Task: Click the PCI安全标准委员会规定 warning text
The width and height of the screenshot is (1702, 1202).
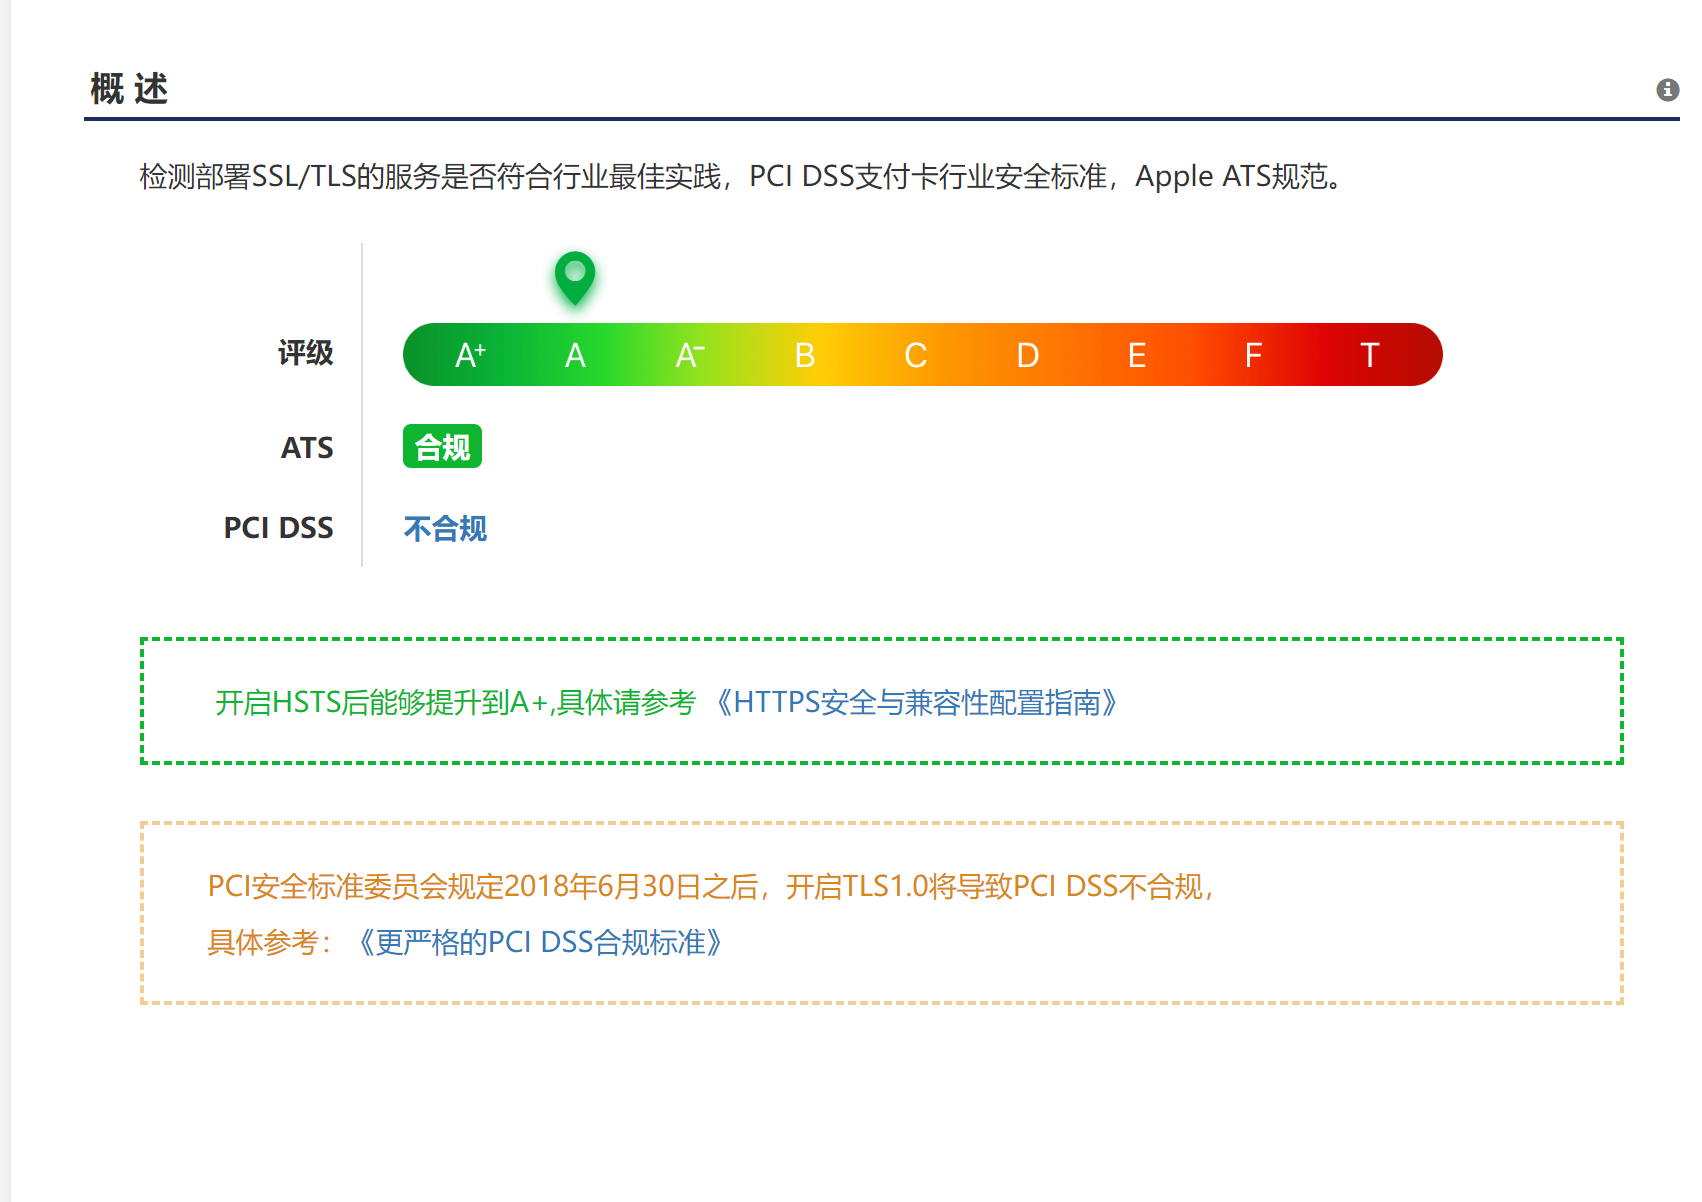Action: tap(711, 887)
